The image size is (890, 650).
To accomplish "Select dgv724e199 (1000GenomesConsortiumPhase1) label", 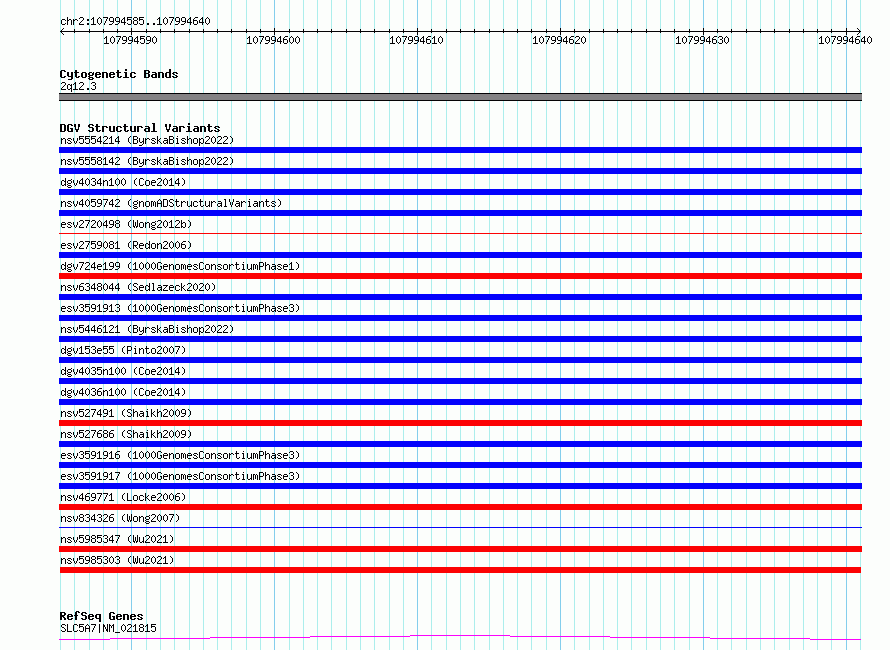I will [179, 266].
